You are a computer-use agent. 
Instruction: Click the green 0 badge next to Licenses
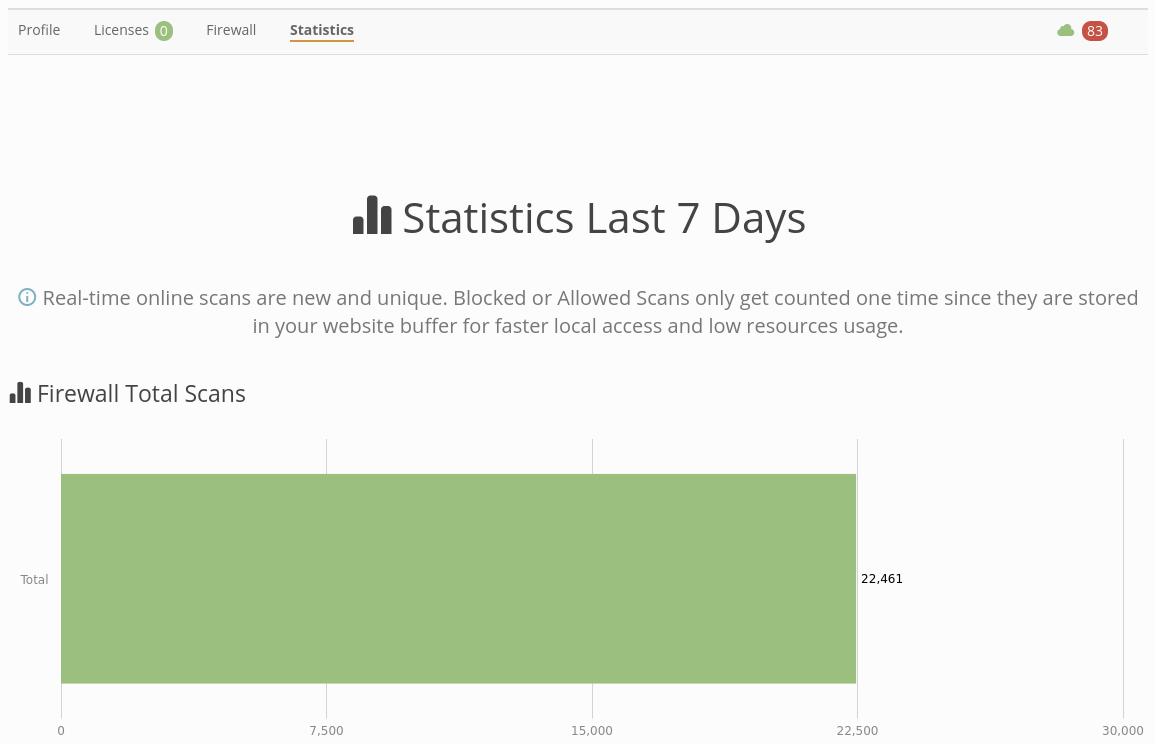click(163, 30)
